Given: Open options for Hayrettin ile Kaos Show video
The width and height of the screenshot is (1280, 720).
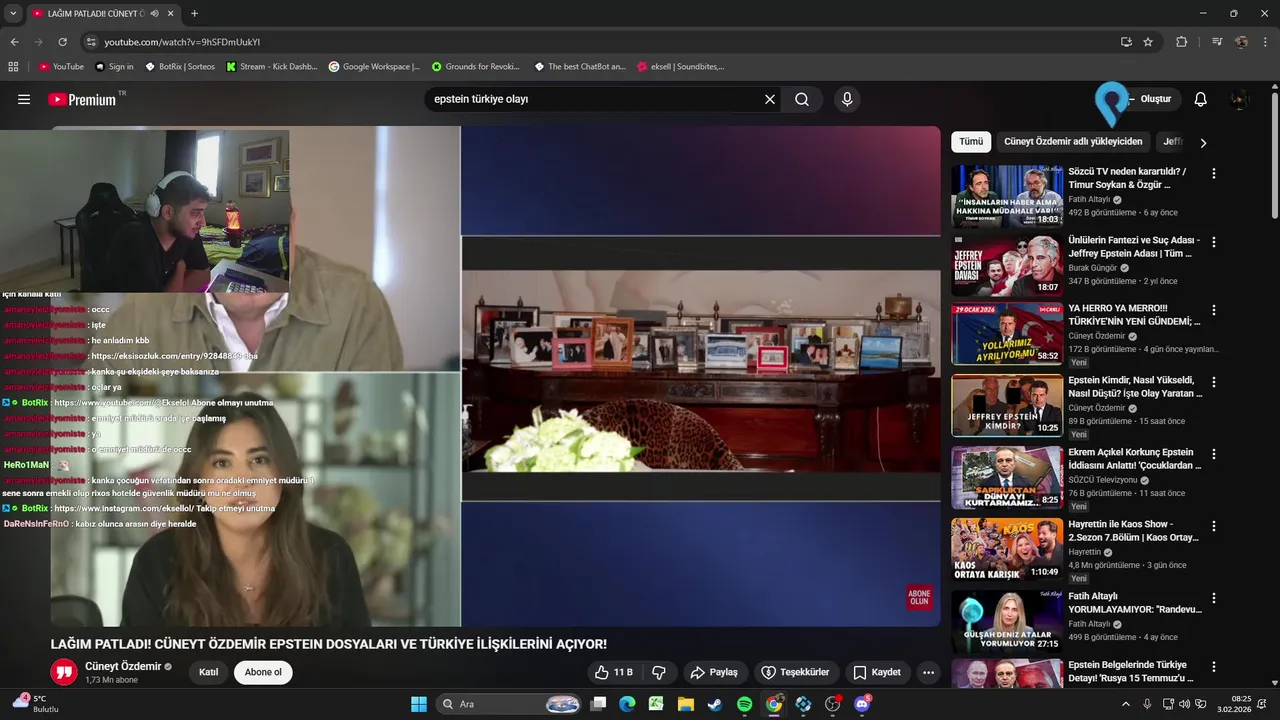Looking at the screenshot, I should tap(1214, 526).
